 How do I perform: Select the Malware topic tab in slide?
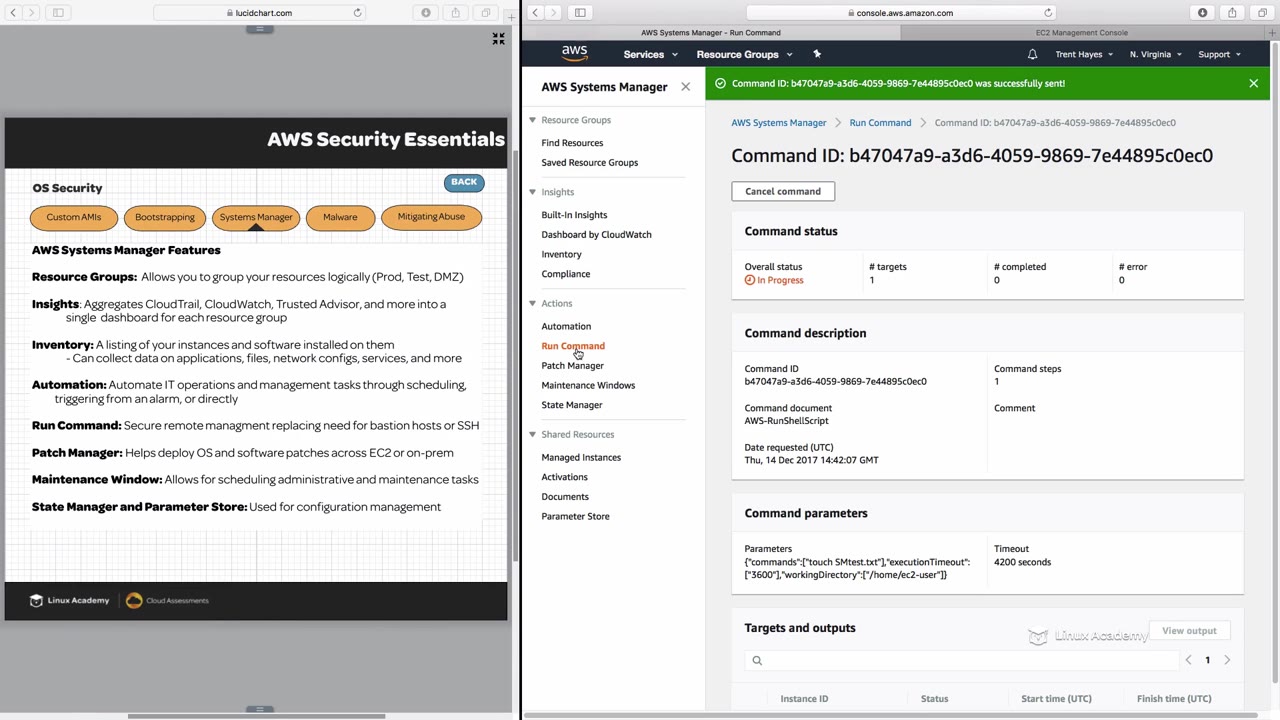340,217
